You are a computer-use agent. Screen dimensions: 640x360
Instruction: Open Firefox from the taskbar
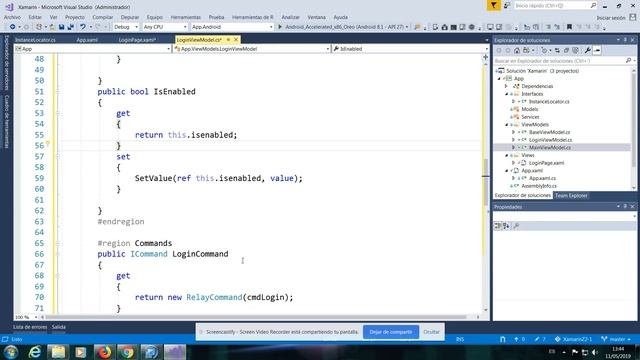click(x=104, y=352)
